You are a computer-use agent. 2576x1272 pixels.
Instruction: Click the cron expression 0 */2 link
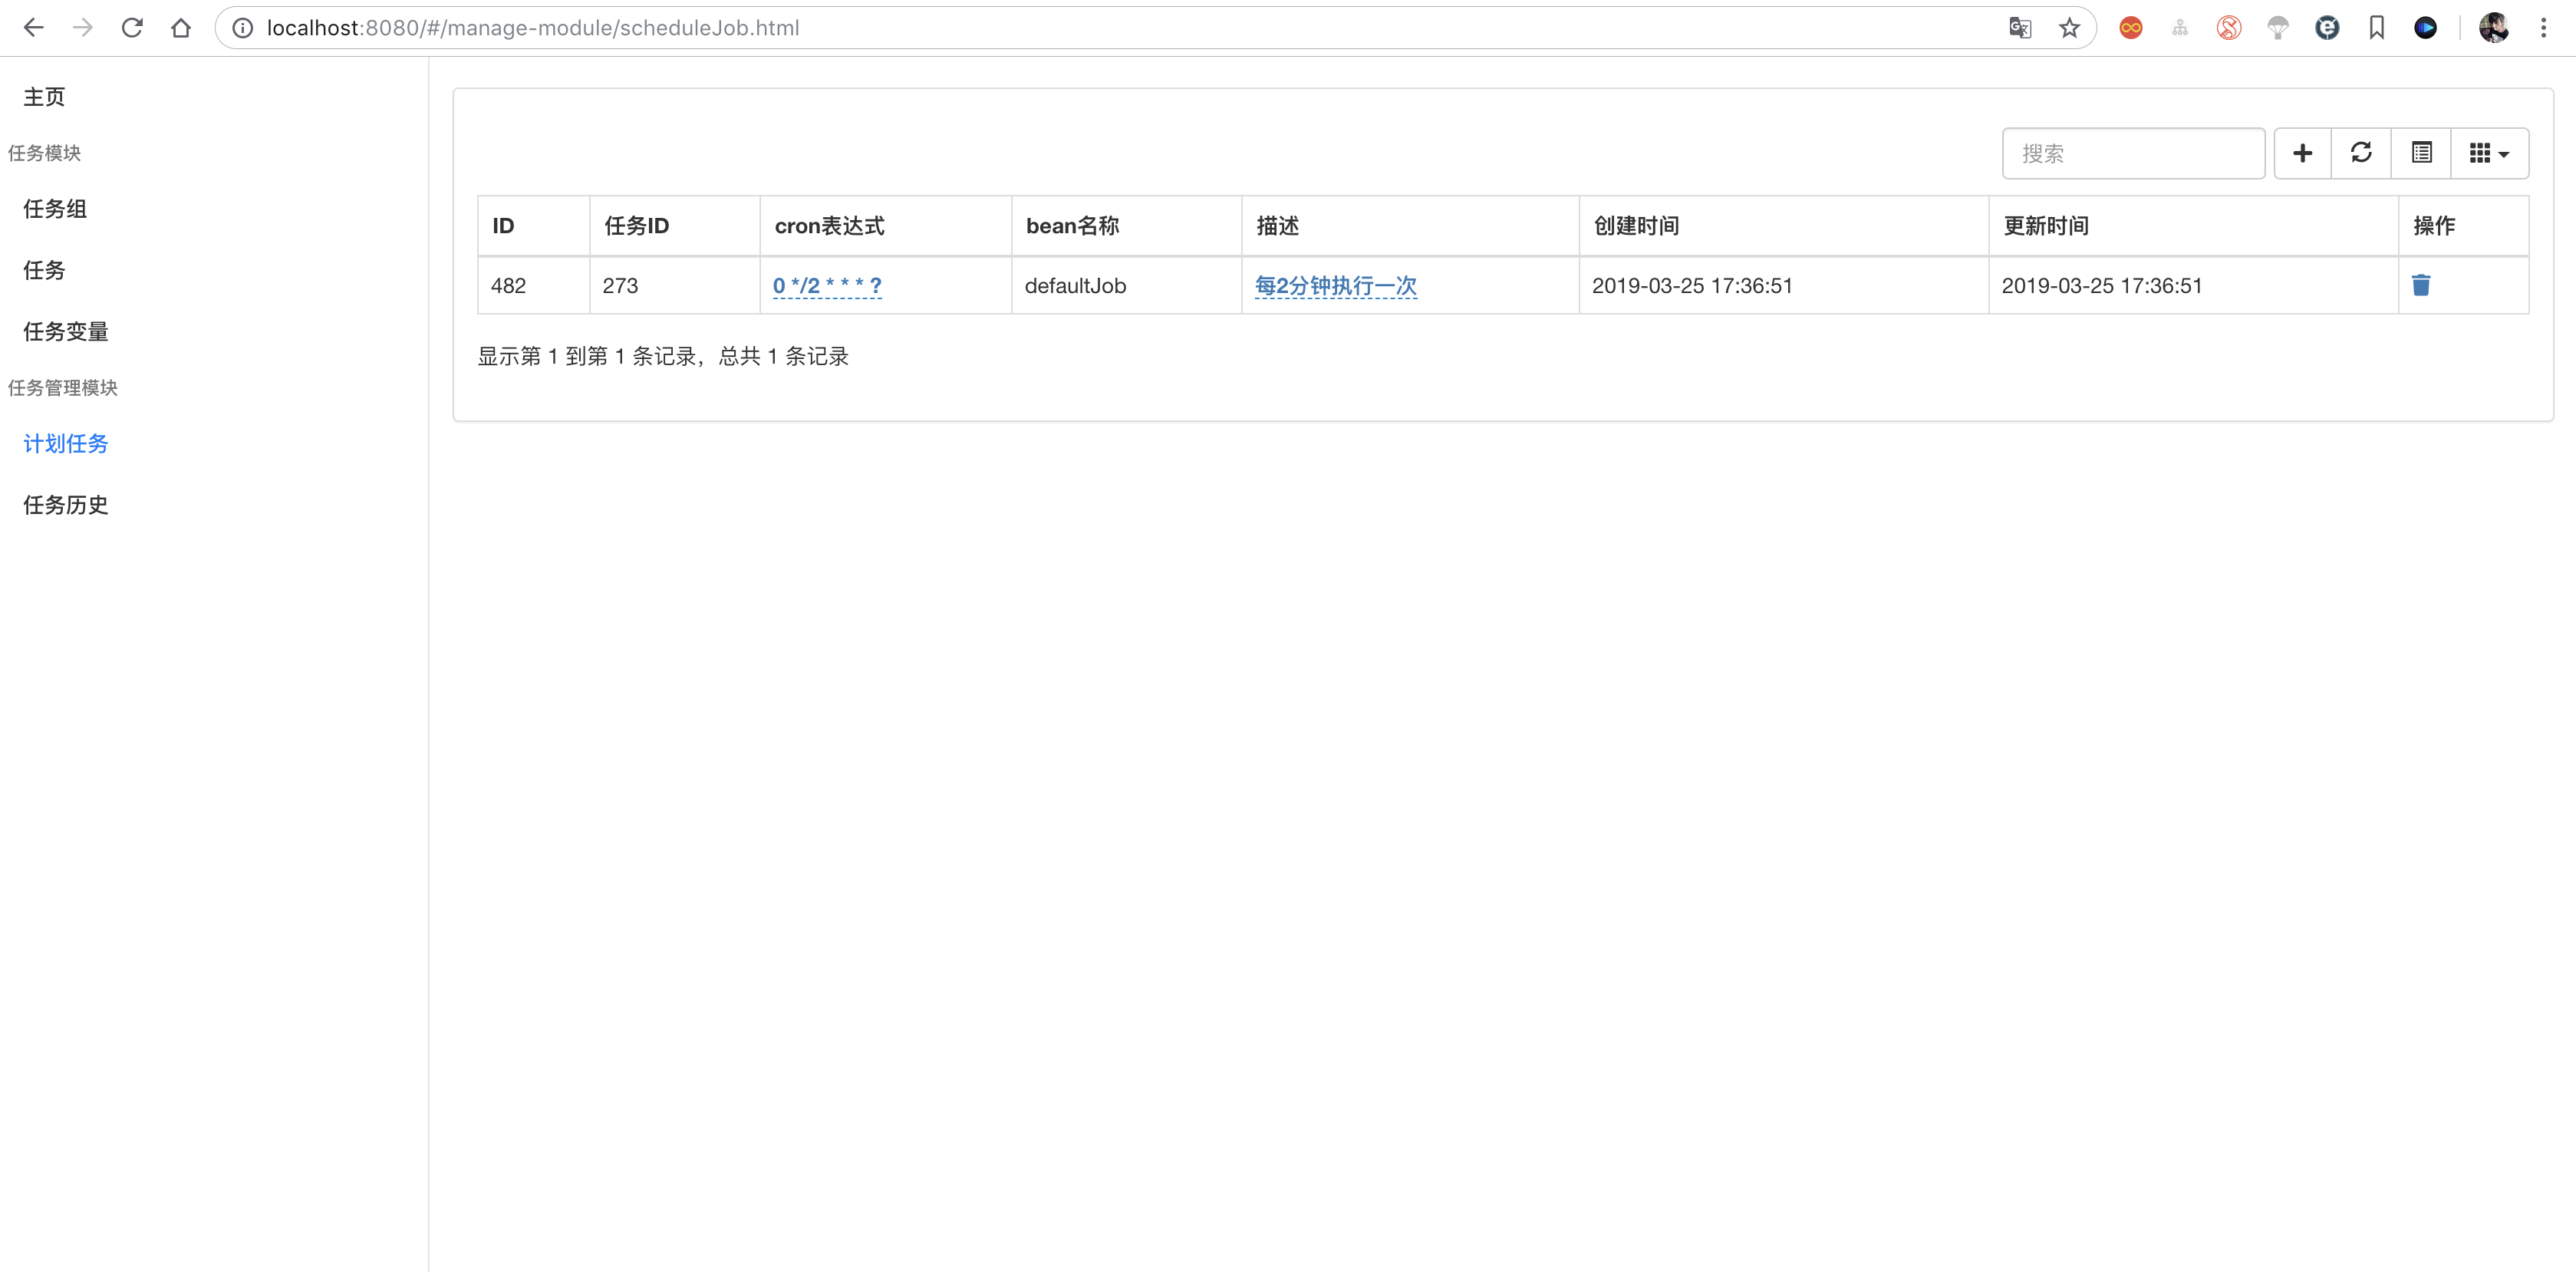(x=827, y=285)
